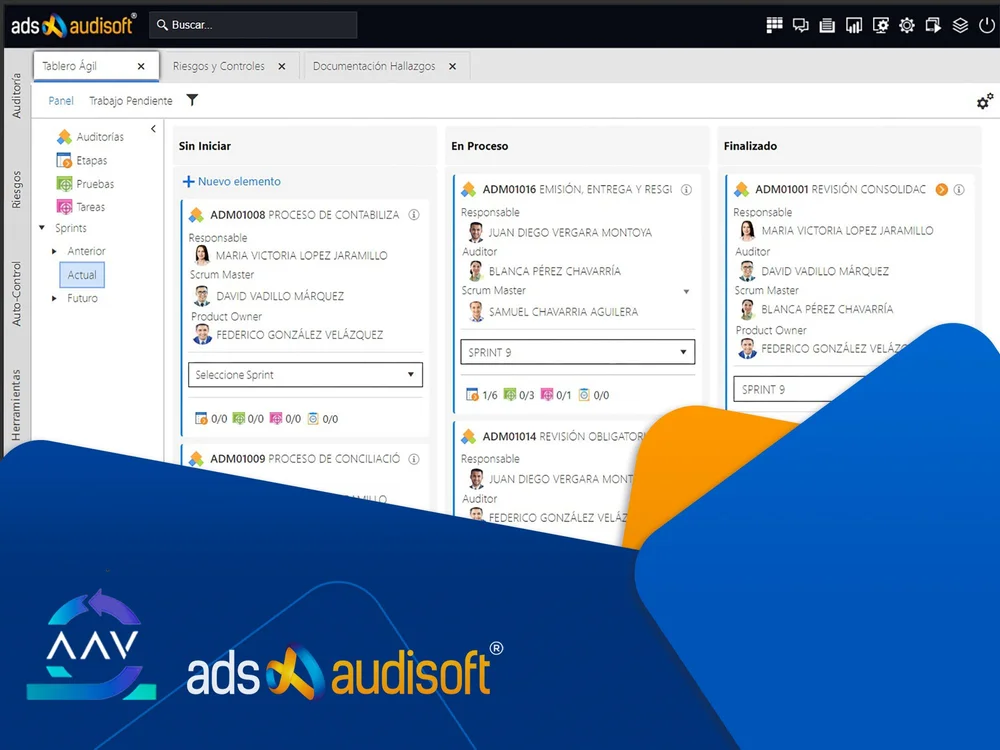This screenshot has height=750, width=1000.
Task: Select Auditorías in the left tree
Action: [x=91, y=136]
